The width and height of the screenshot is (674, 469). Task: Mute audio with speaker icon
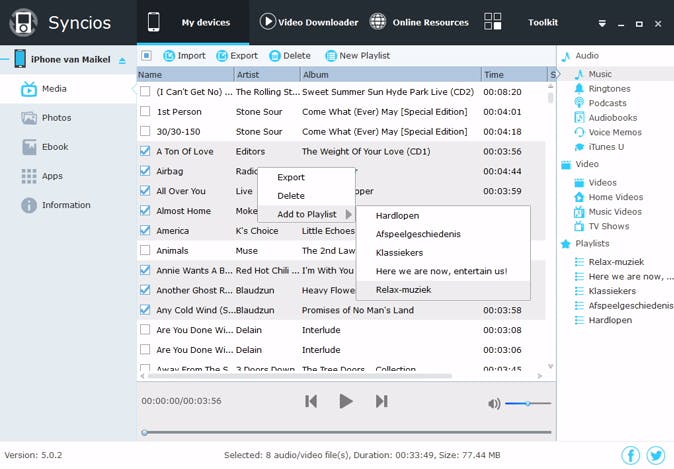coord(494,403)
